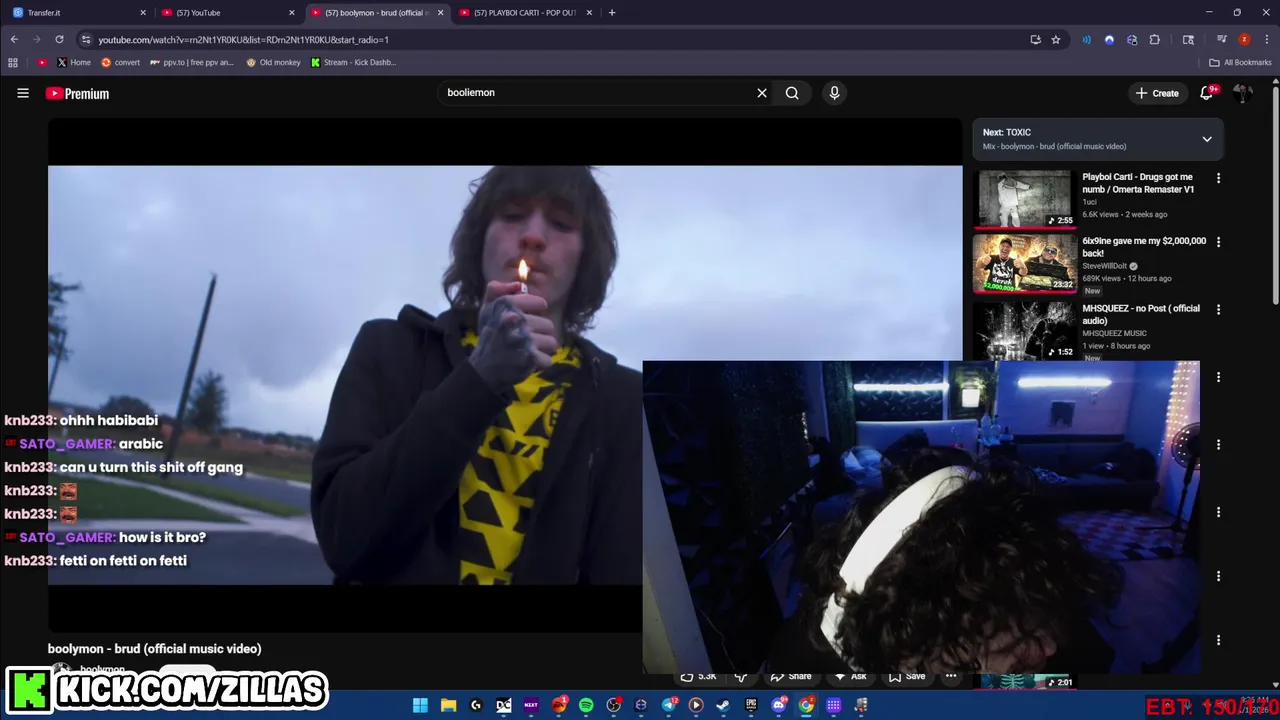Open Telegram from the taskbar
The height and width of the screenshot is (720, 1280).
(x=669, y=705)
